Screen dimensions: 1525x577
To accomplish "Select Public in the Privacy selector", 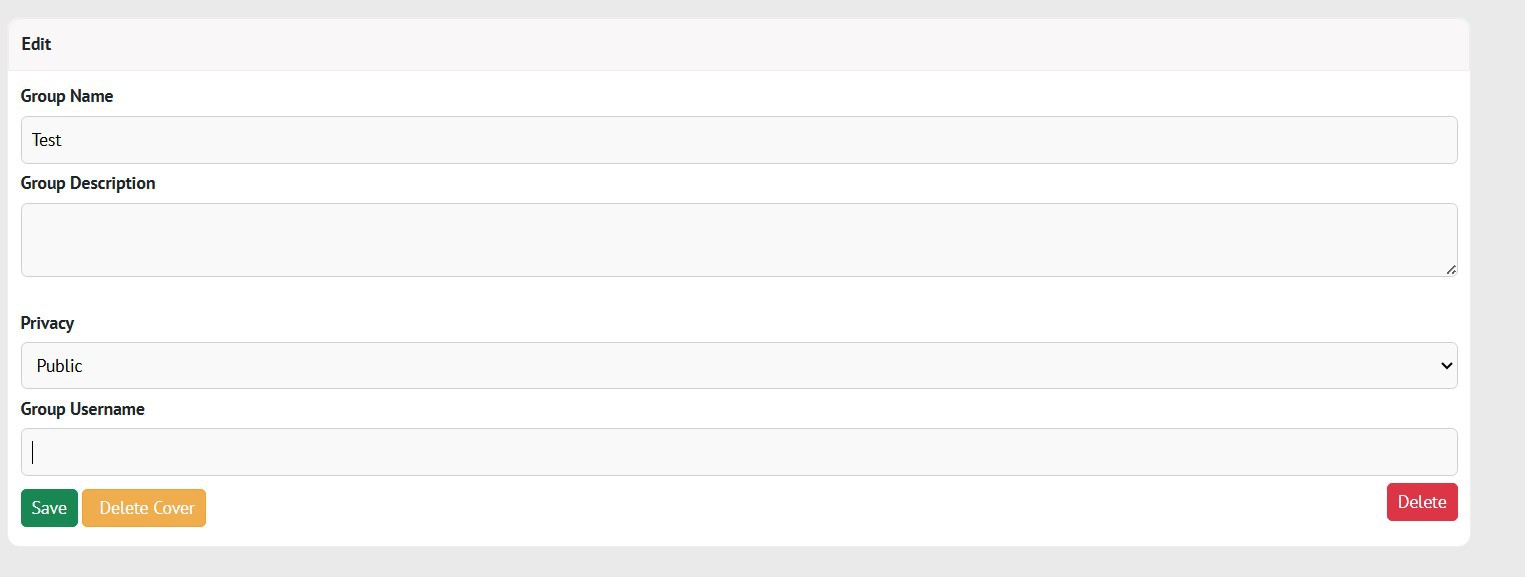I will click(x=738, y=365).
